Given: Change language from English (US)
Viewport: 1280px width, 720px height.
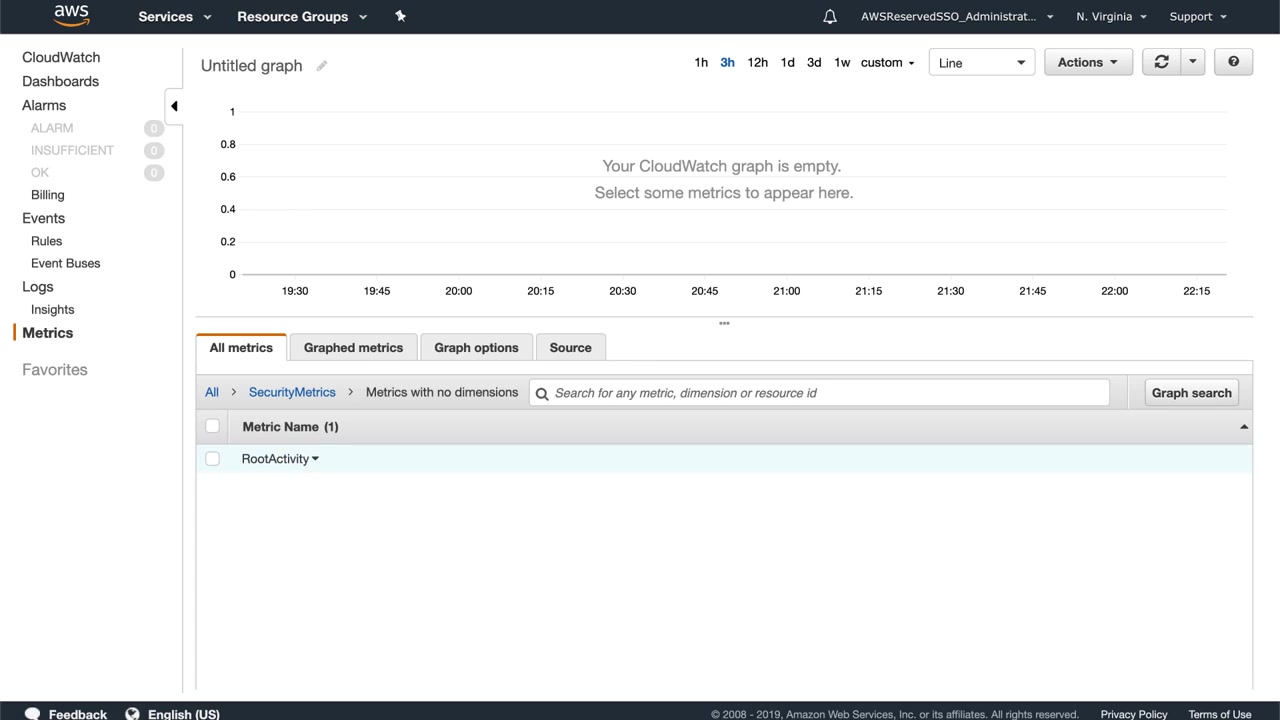Looking at the screenshot, I should point(183,714).
